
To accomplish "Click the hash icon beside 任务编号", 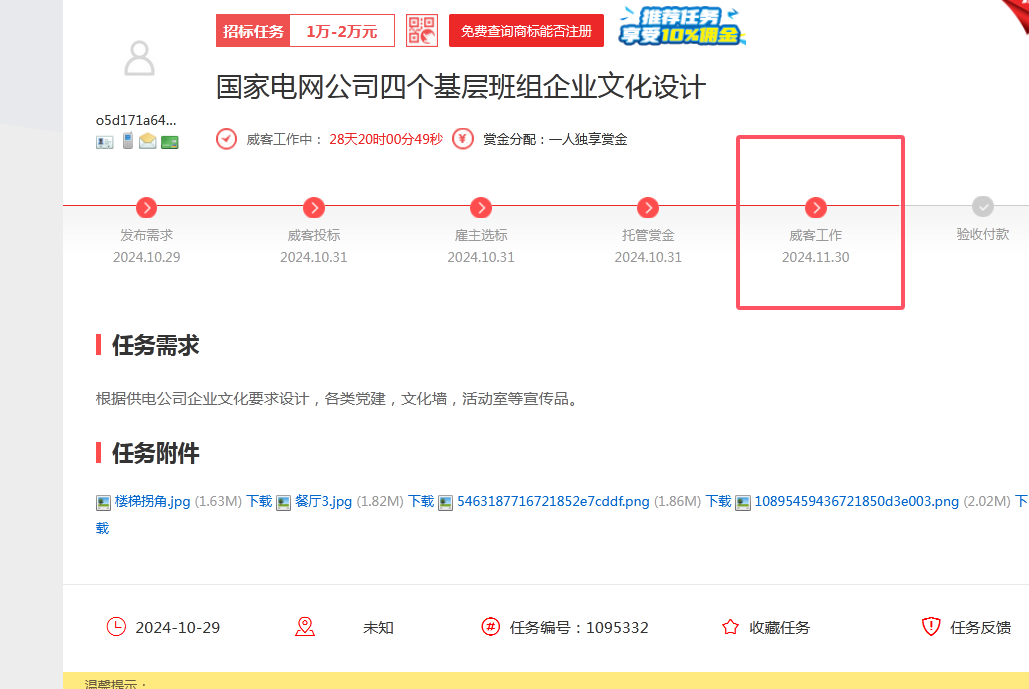I will tap(490, 627).
